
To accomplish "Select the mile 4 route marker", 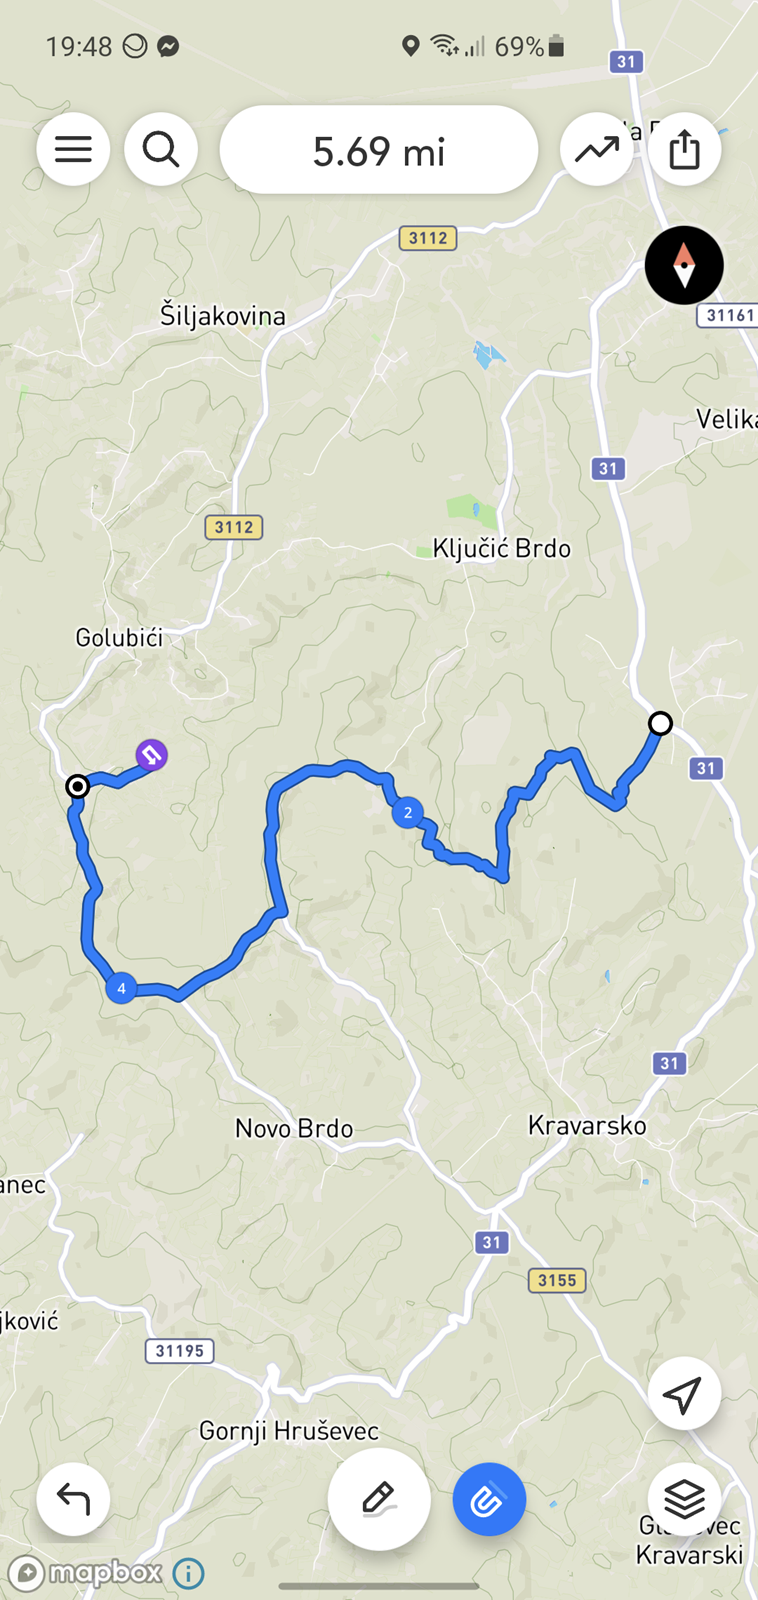I will pyautogui.click(x=121, y=988).
